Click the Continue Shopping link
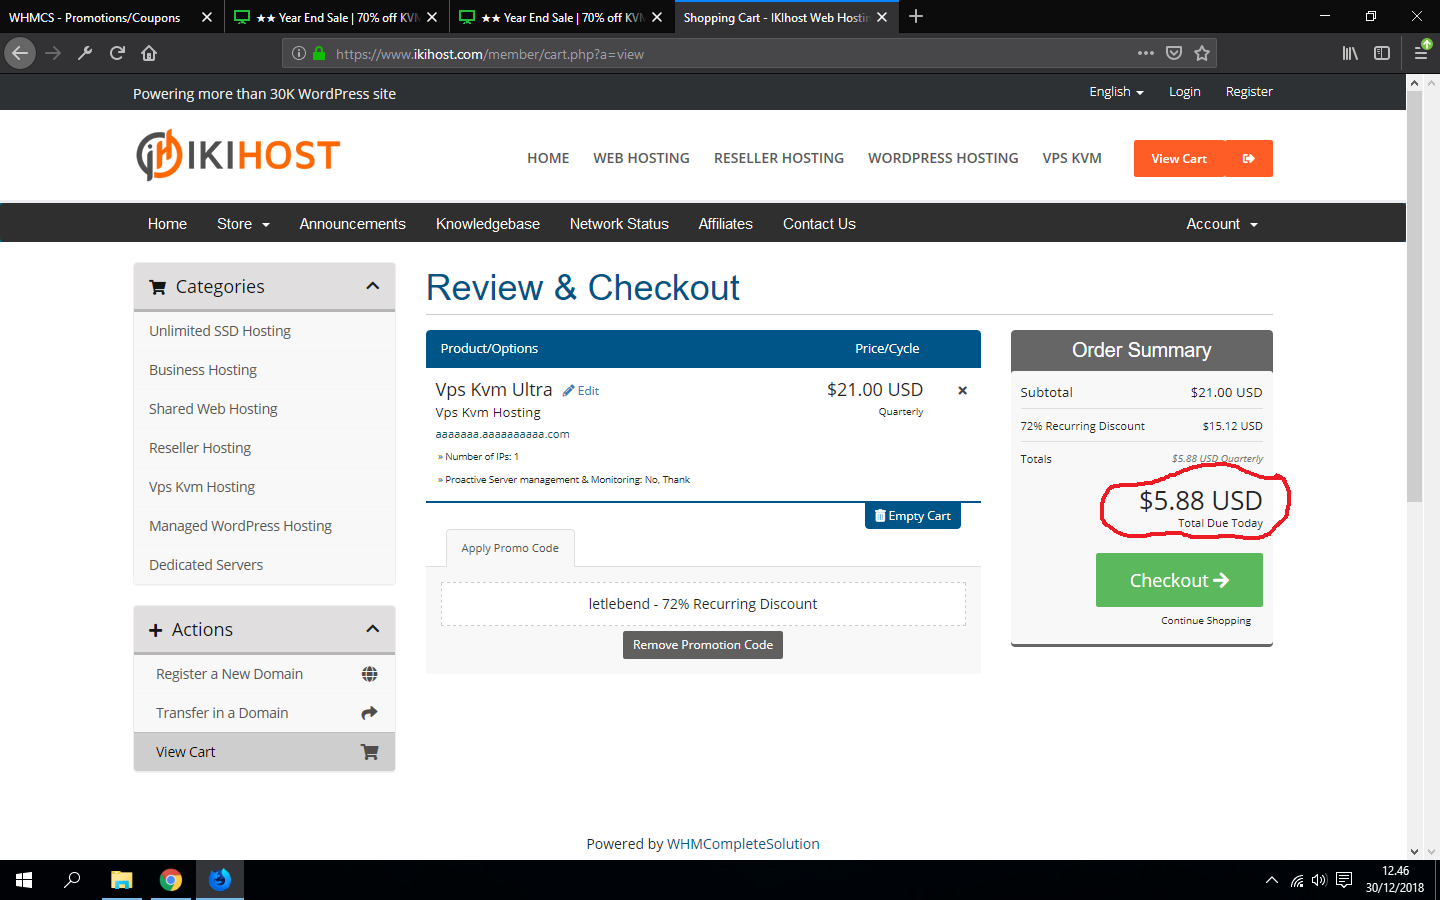 [1206, 621]
